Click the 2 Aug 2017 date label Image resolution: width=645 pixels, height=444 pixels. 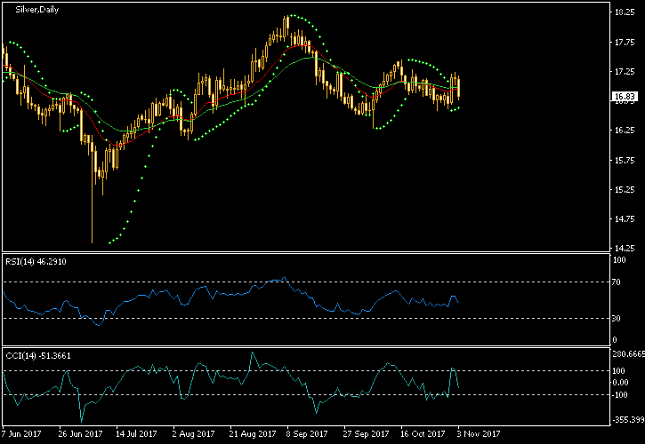coord(194,434)
